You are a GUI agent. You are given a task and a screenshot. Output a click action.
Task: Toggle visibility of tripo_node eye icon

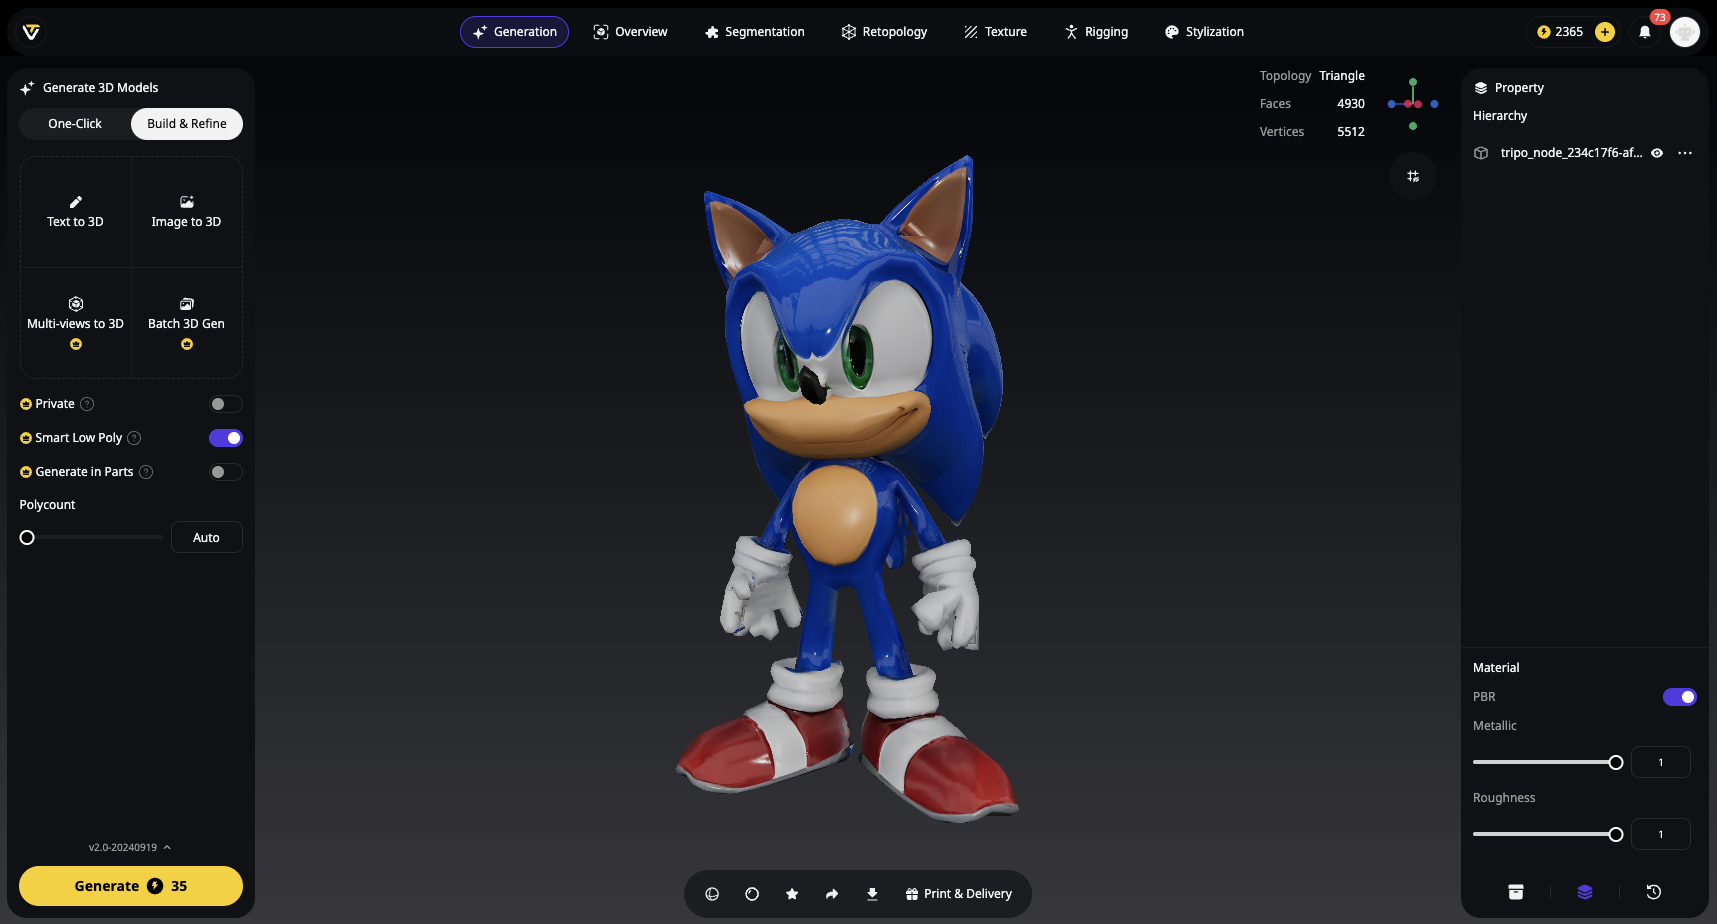(1657, 153)
